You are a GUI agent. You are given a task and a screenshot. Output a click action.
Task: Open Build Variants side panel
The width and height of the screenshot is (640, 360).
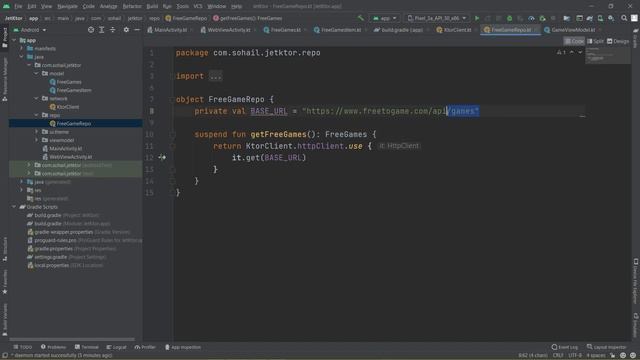(x=5, y=320)
